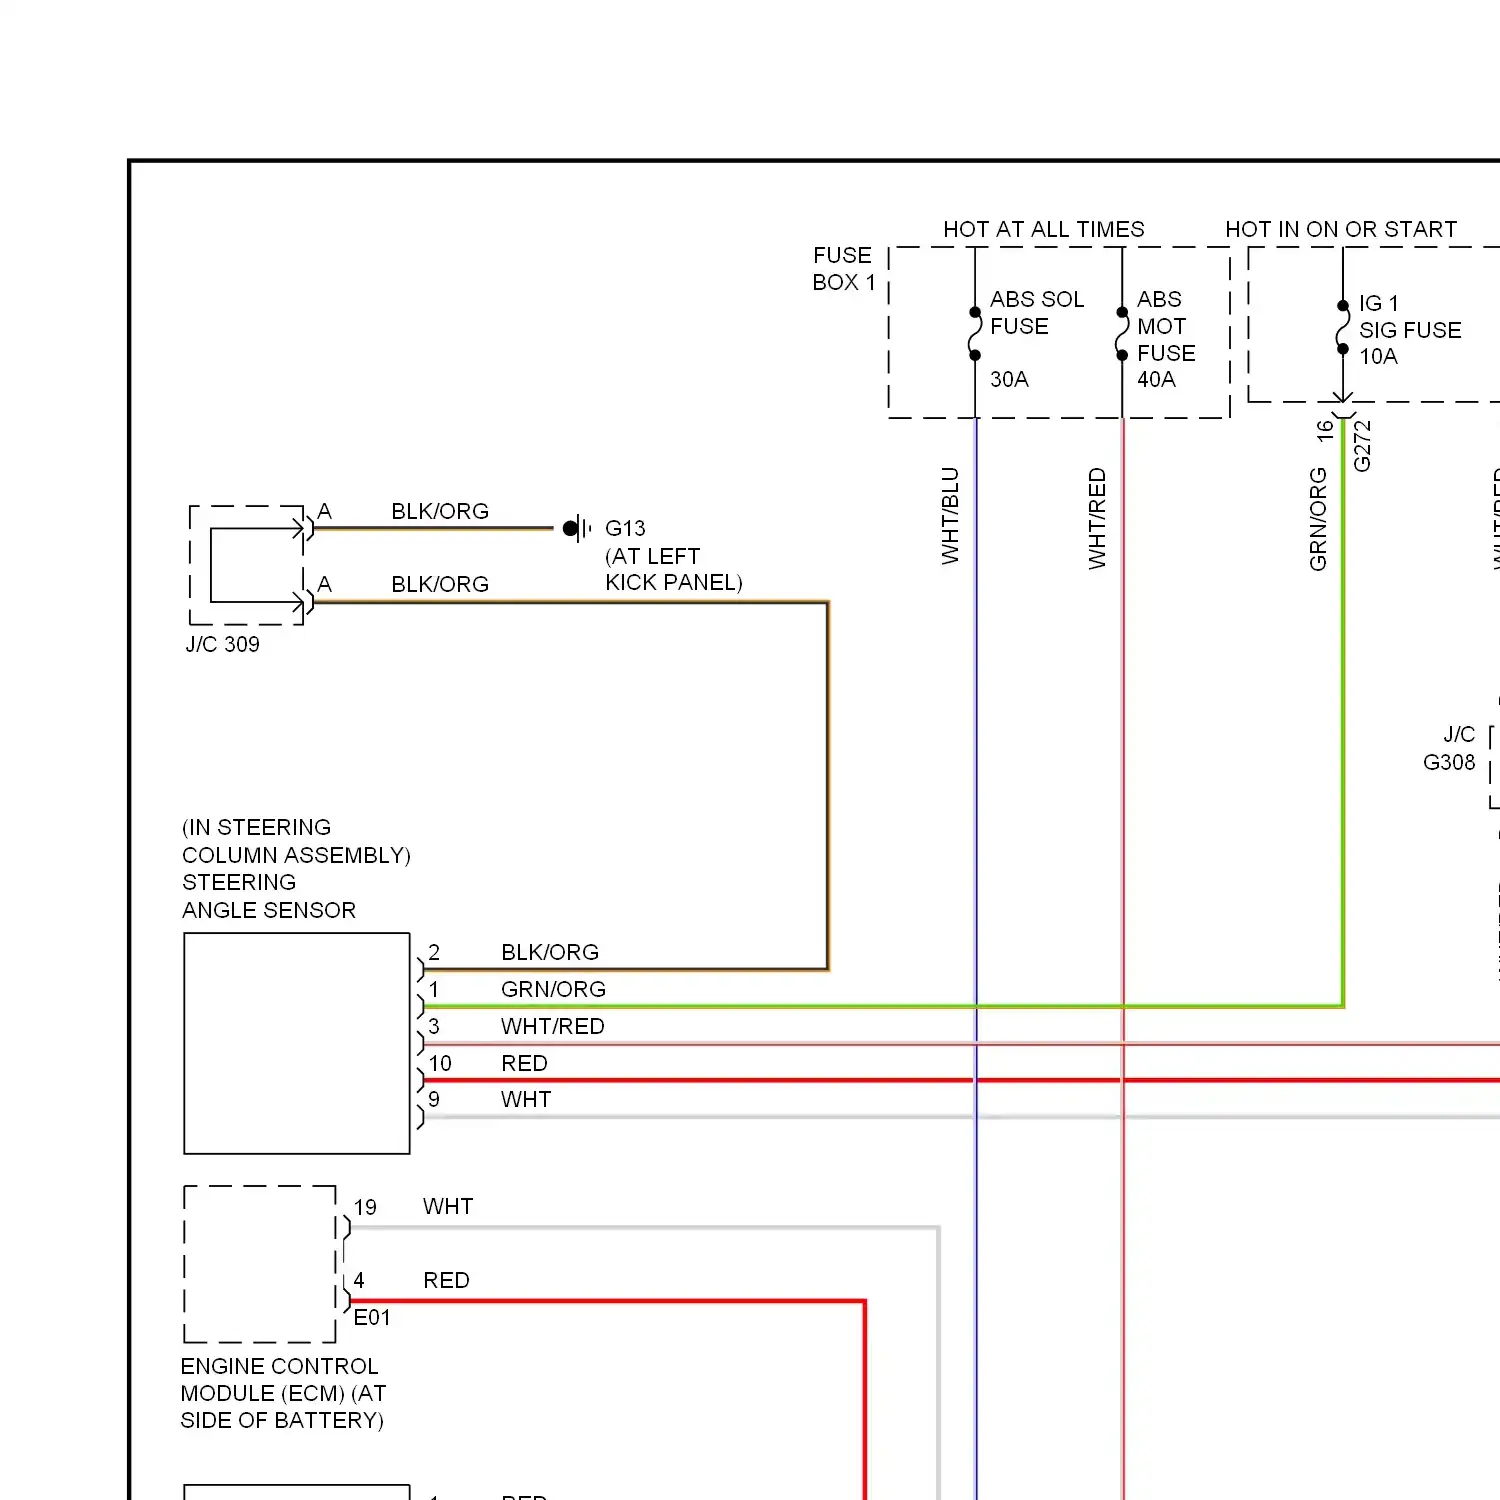Click the '40A' fuse rating
The height and width of the screenshot is (1500, 1500).
[1156, 379]
